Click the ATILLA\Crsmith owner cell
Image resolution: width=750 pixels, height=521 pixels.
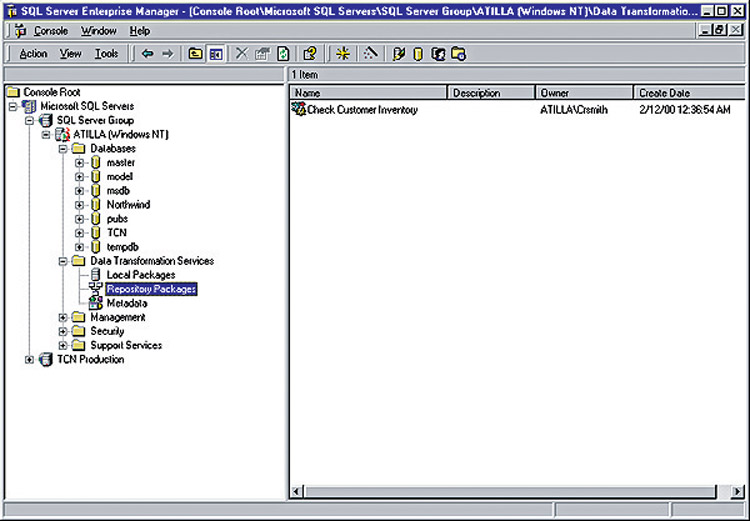pyautogui.click(x=574, y=110)
